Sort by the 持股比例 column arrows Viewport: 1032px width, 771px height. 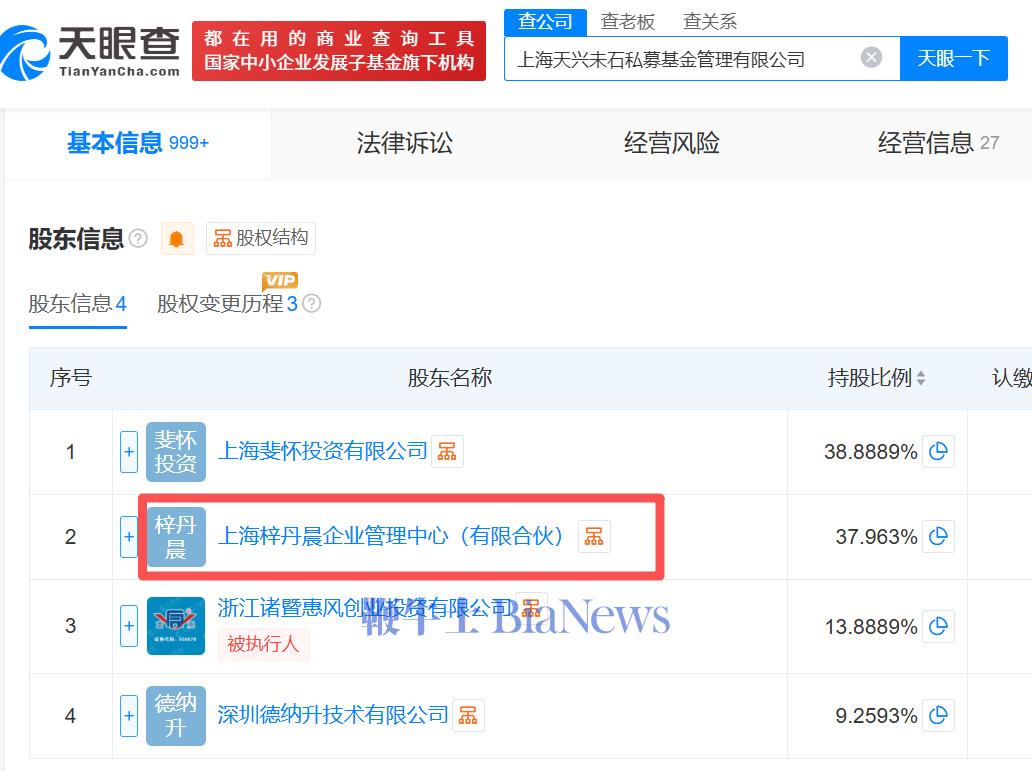(x=921, y=378)
